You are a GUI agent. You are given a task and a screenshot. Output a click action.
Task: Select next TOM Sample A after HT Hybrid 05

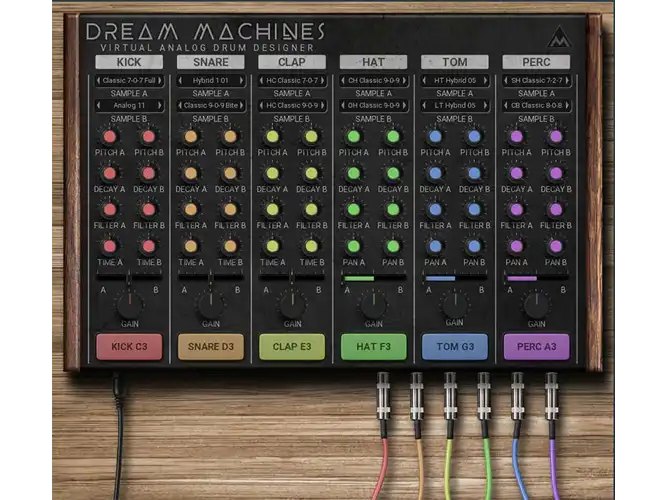click(x=485, y=80)
